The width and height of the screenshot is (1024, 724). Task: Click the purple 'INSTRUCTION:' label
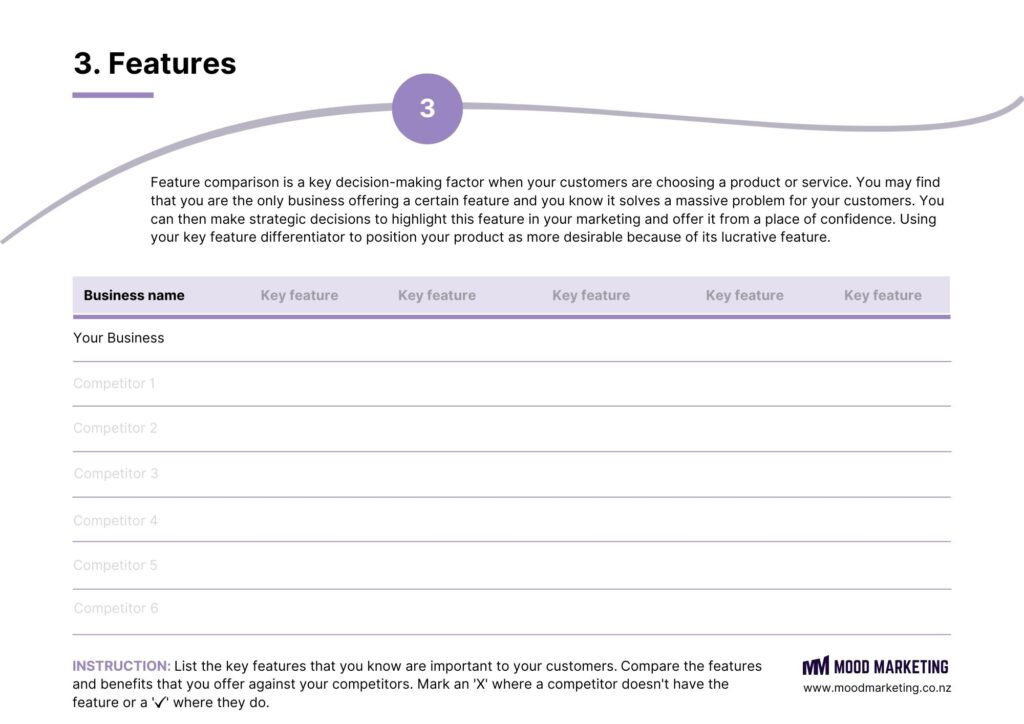point(121,666)
